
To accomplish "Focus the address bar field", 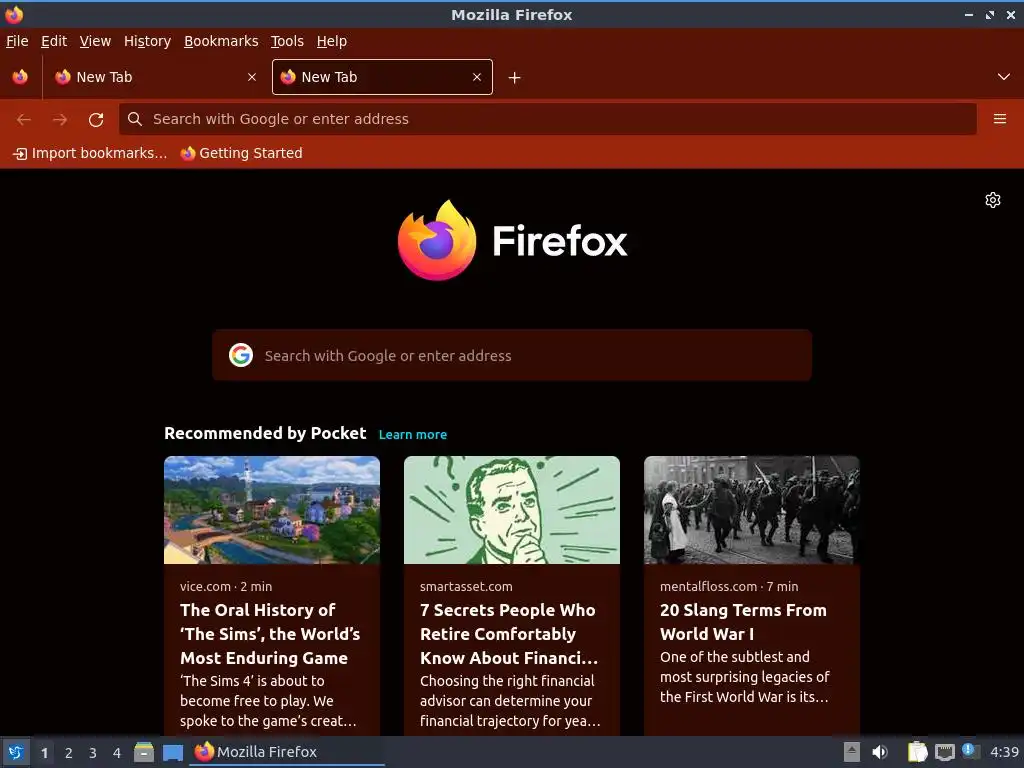I will click(547, 119).
